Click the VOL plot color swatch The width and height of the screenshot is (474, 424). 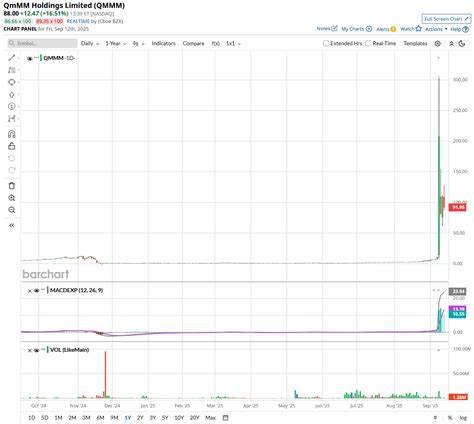click(x=47, y=350)
